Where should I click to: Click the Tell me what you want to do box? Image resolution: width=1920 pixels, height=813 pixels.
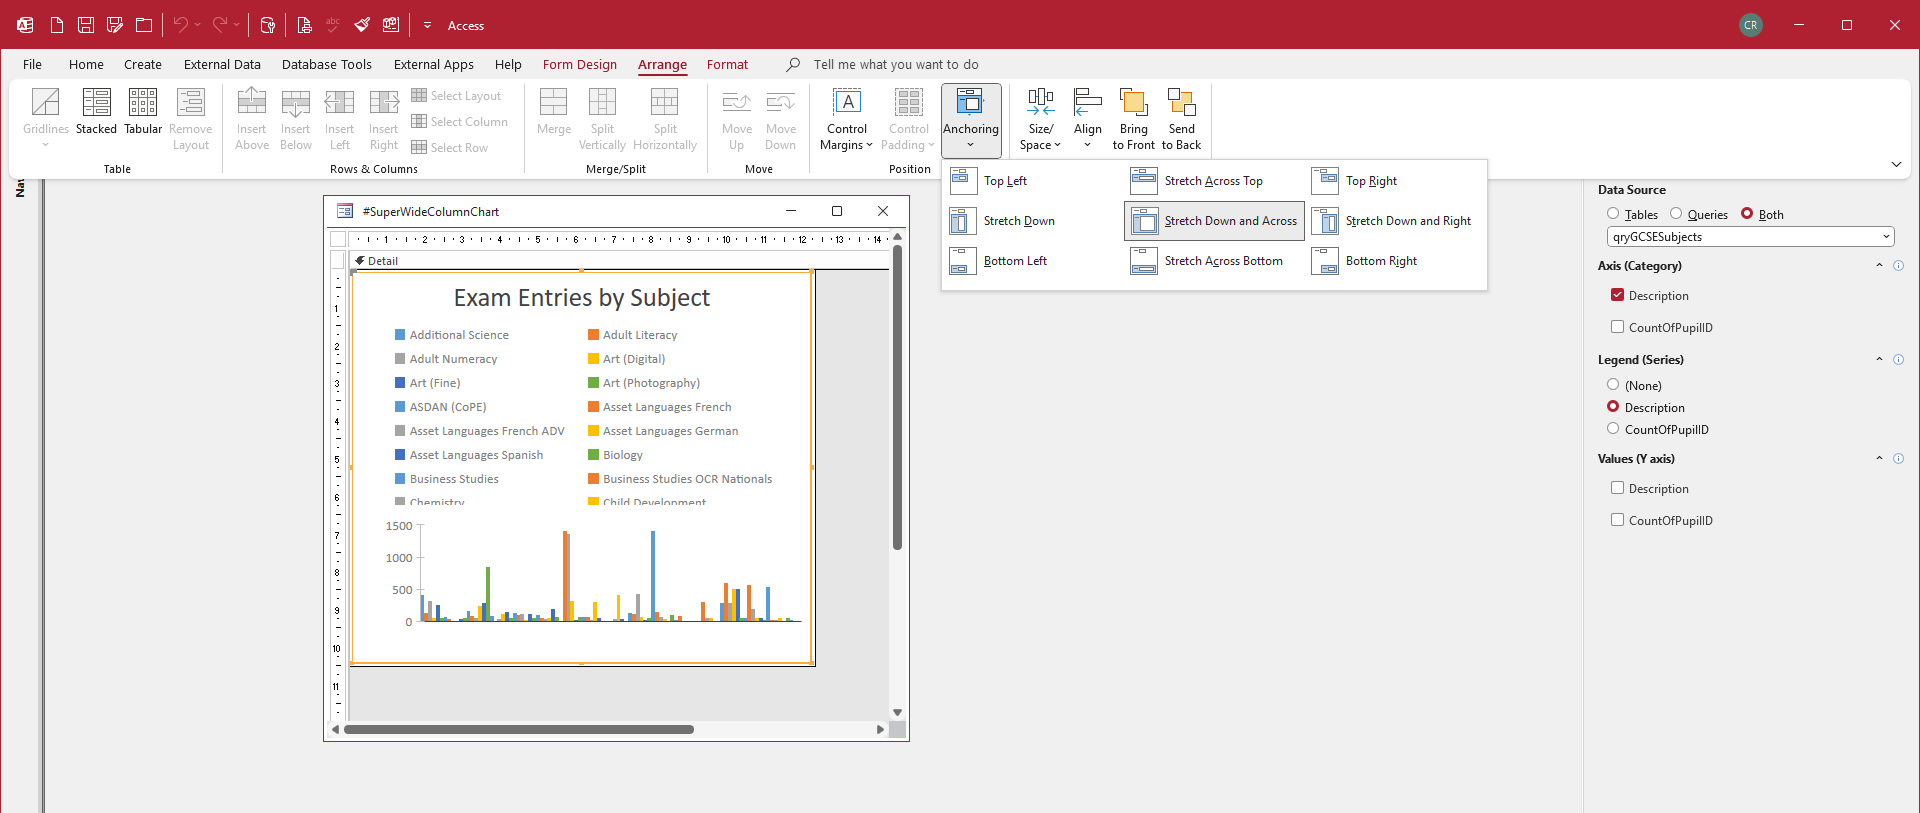tap(895, 65)
